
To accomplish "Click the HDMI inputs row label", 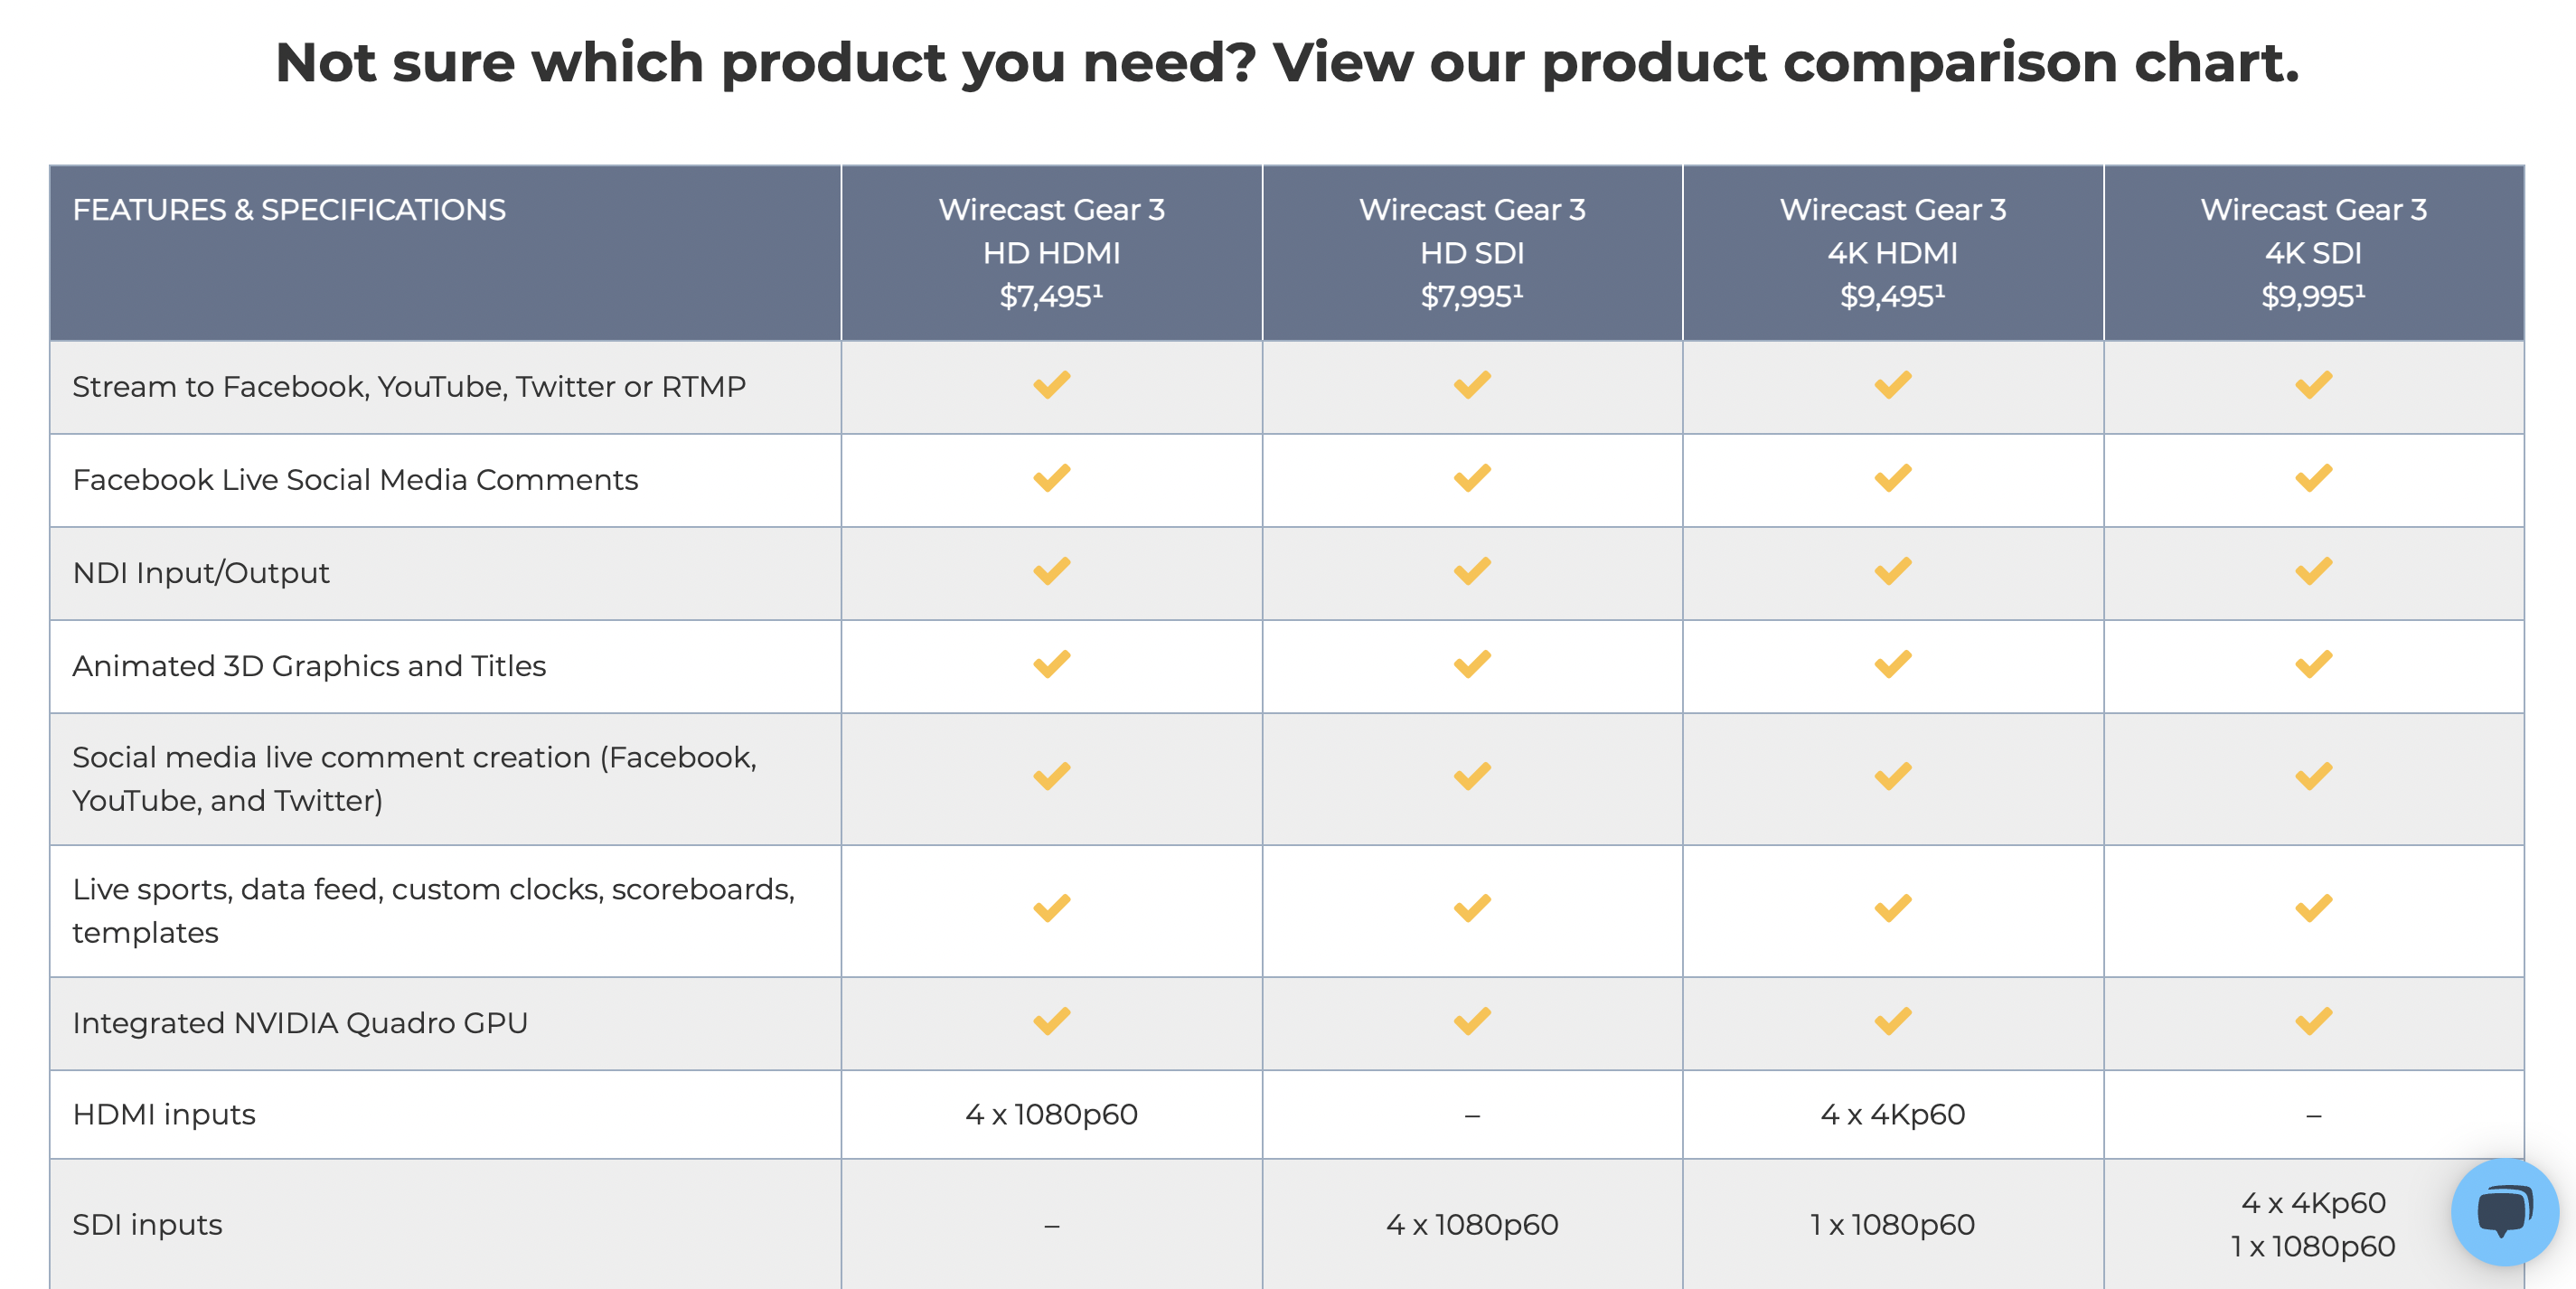I will coord(164,1114).
